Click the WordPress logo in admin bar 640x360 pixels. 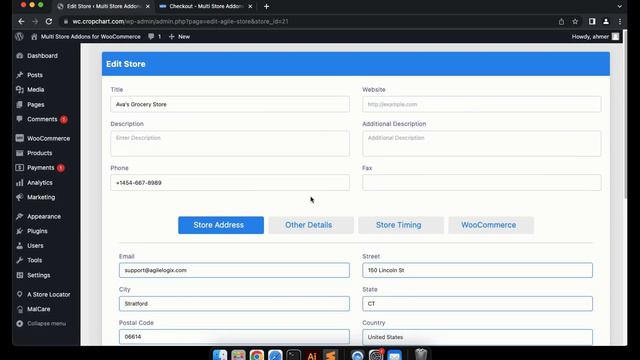pyautogui.click(x=19, y=36)
